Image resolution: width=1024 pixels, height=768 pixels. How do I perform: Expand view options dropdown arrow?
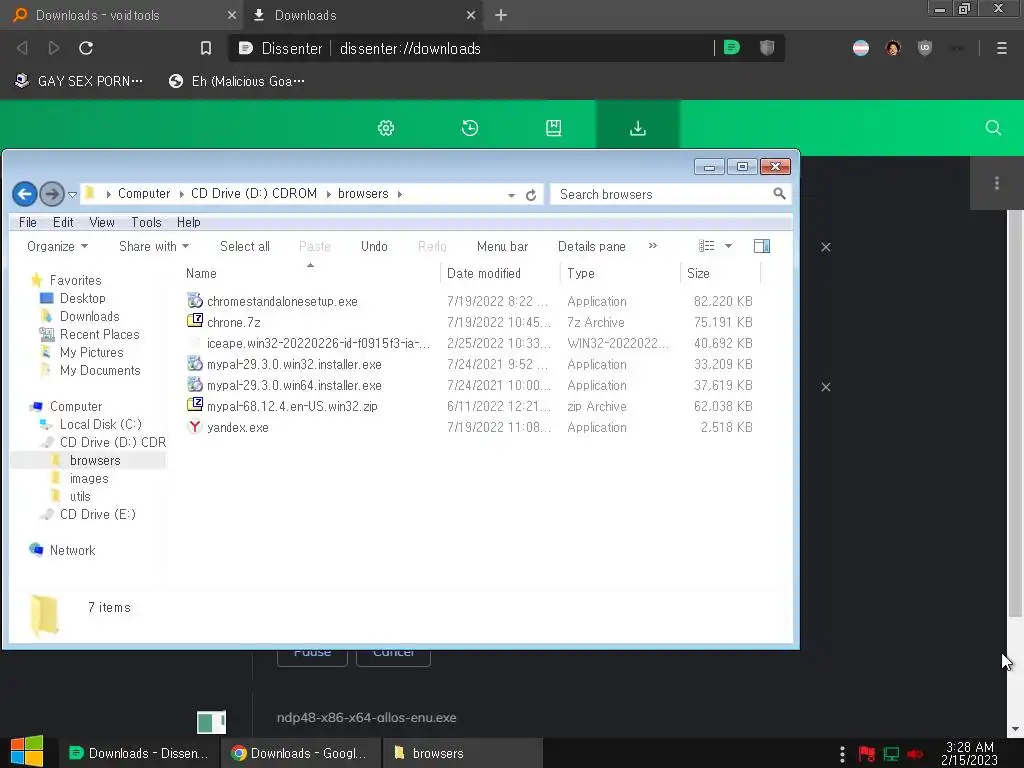coord(728,246)
